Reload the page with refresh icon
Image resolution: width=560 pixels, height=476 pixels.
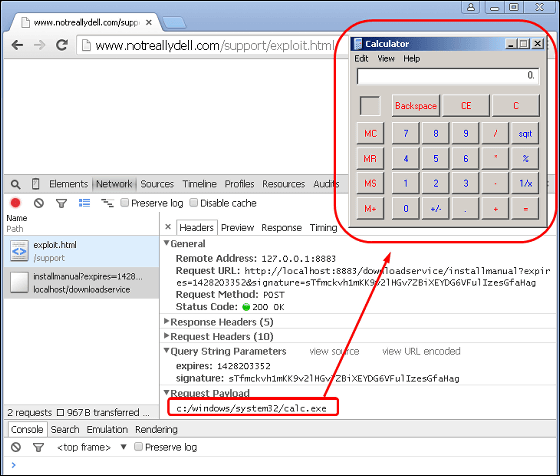click(x=62, y=45)
